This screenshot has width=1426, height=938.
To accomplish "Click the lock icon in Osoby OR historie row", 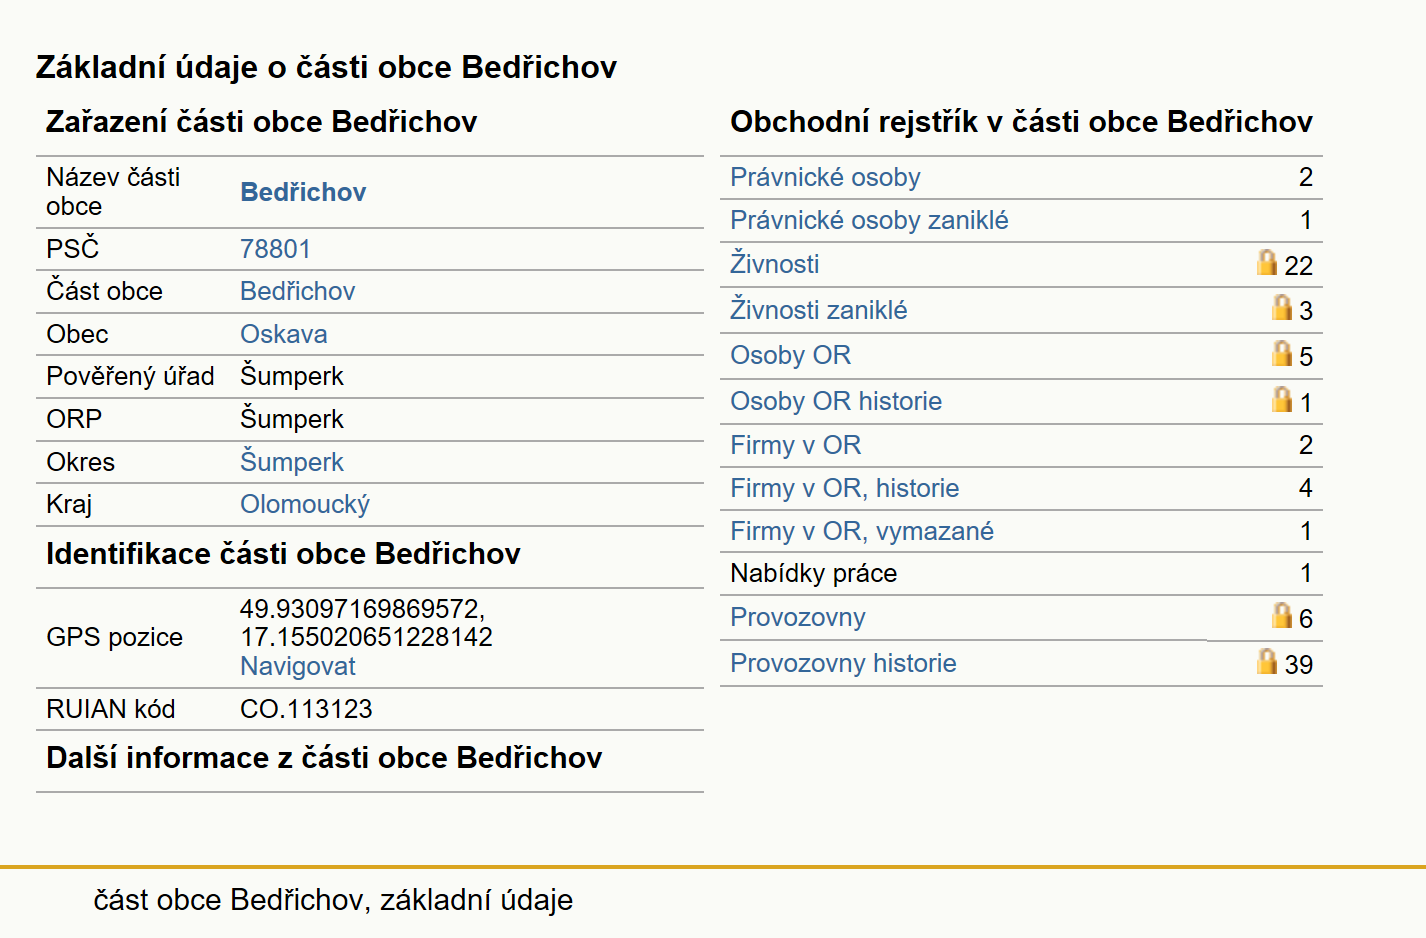I will click(1282, 399).
